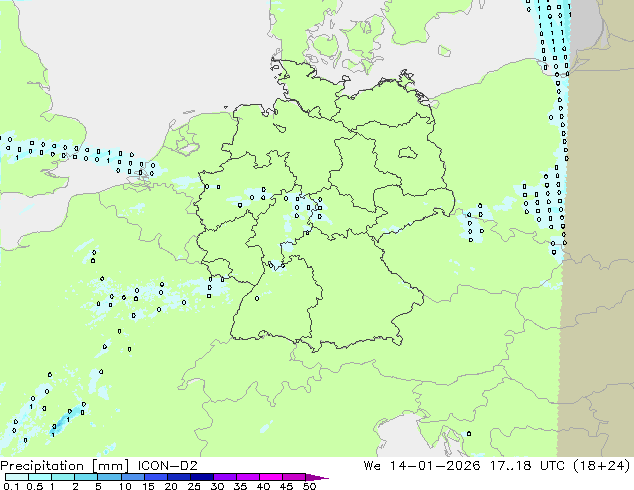Viewport: 634px width, 490px height.
Task: Click the 'Precipitation' title text
Action: click(x=42, y=466)
